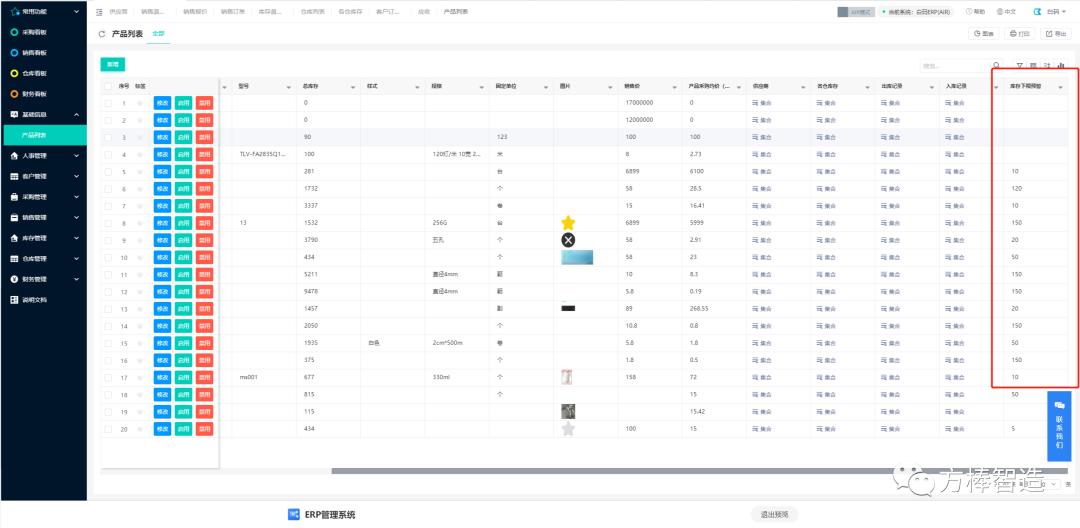Check the checkbox for row 15
Viewport: 1080px width, 528px height.
tap(108, 344)
